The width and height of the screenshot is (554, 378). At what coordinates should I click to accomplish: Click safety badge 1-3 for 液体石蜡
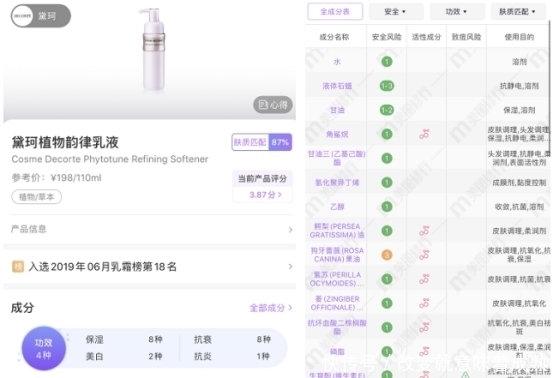pyautogui.click(x=387, y=86)
